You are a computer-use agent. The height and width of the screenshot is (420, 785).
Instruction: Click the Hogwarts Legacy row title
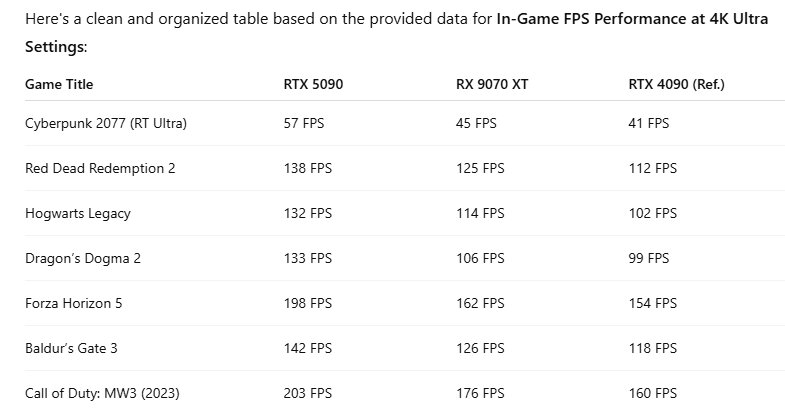coord(78,213)
